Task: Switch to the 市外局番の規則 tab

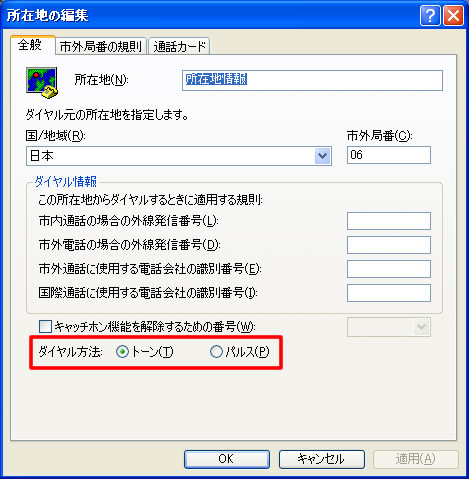Action: [101, 46]
